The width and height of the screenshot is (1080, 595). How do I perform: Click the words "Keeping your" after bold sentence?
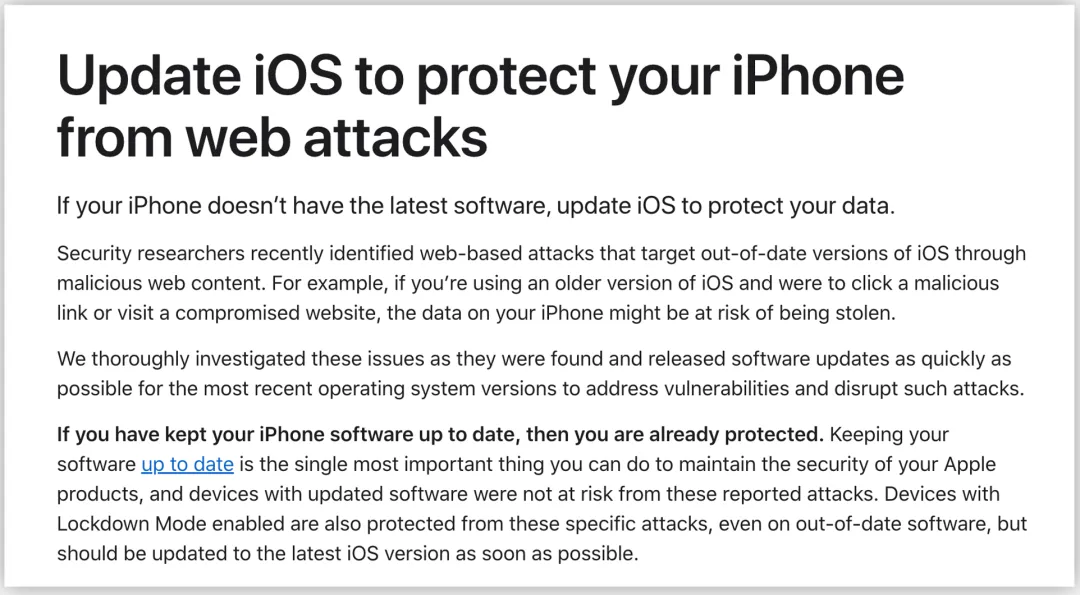pos(889,435)
